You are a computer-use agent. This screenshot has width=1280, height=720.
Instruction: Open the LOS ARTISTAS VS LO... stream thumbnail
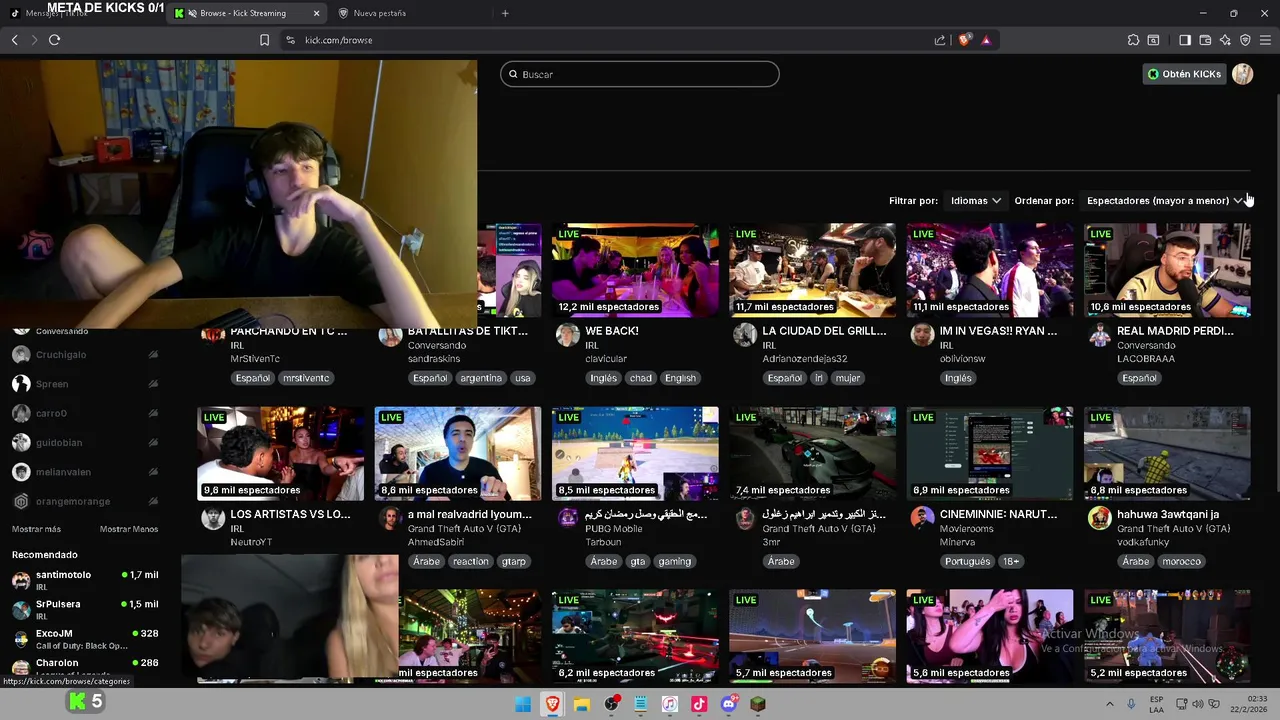pyautogui.click(x=280, y=453)
